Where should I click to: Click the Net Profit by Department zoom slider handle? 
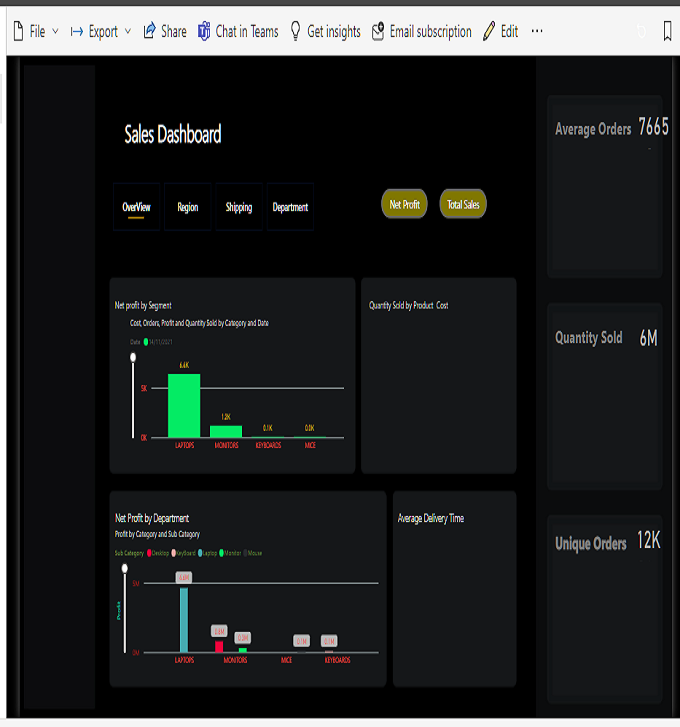click(125, 568)
